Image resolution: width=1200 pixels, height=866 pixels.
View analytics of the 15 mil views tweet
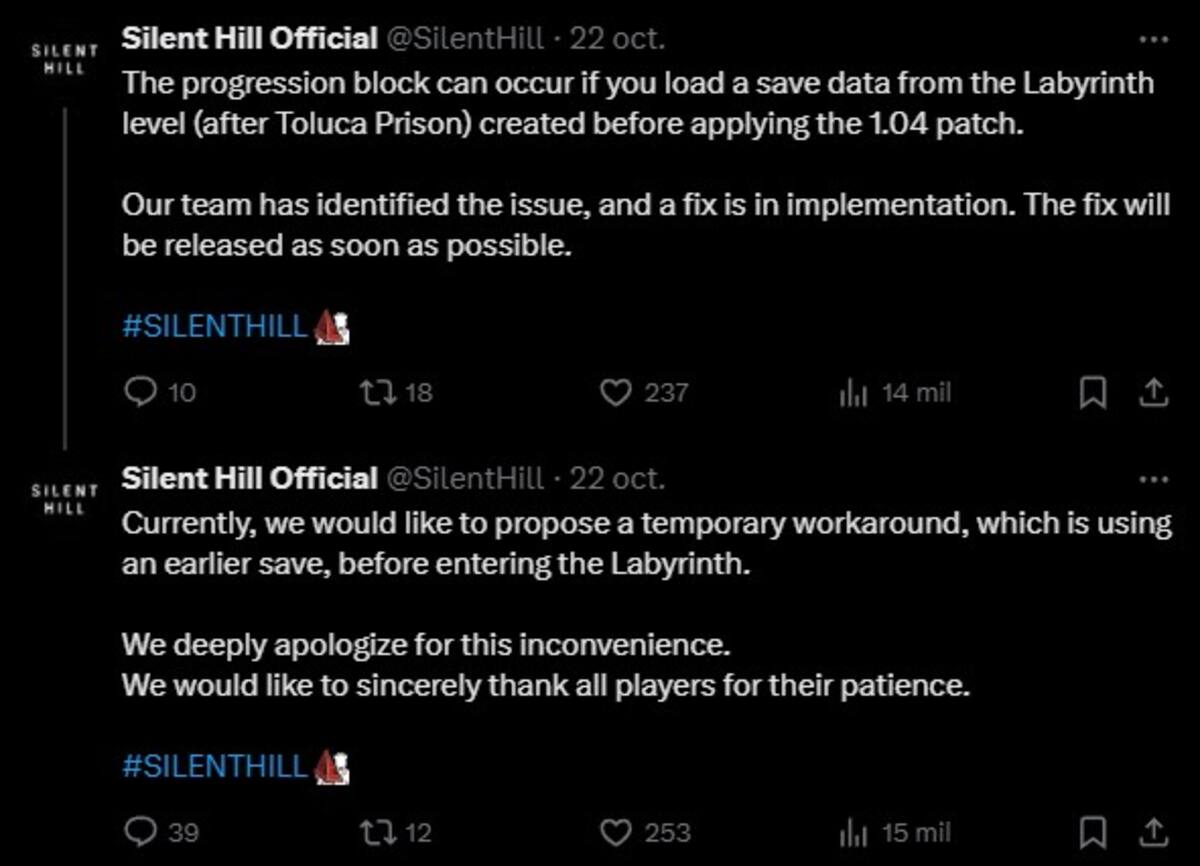[x=894, y=831]
